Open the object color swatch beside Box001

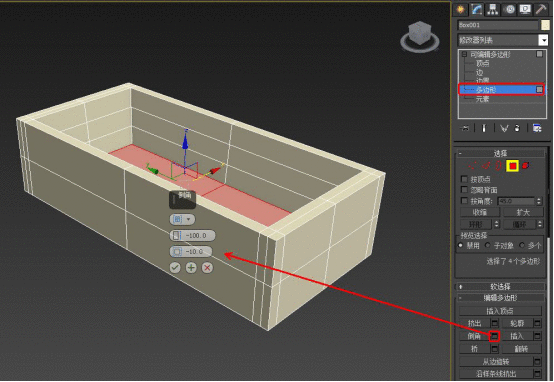[x=545, y=25]
